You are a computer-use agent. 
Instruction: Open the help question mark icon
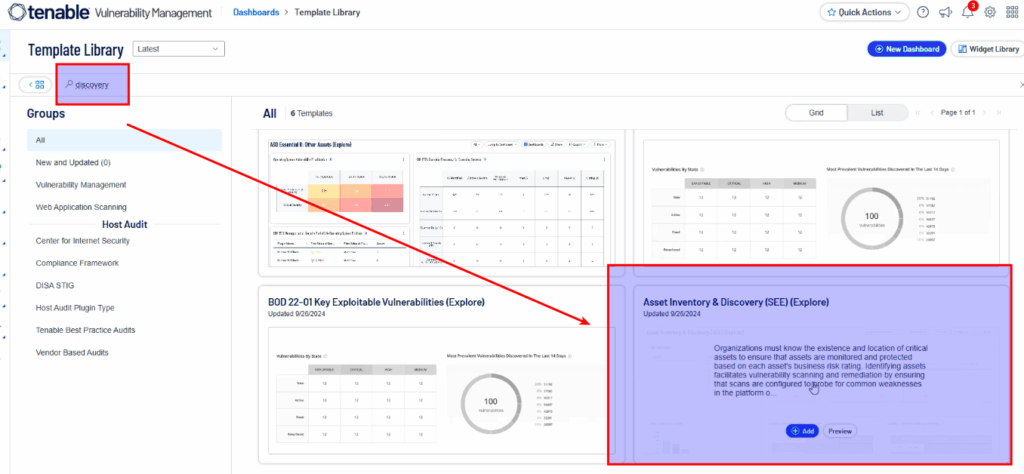coord(922,12)
